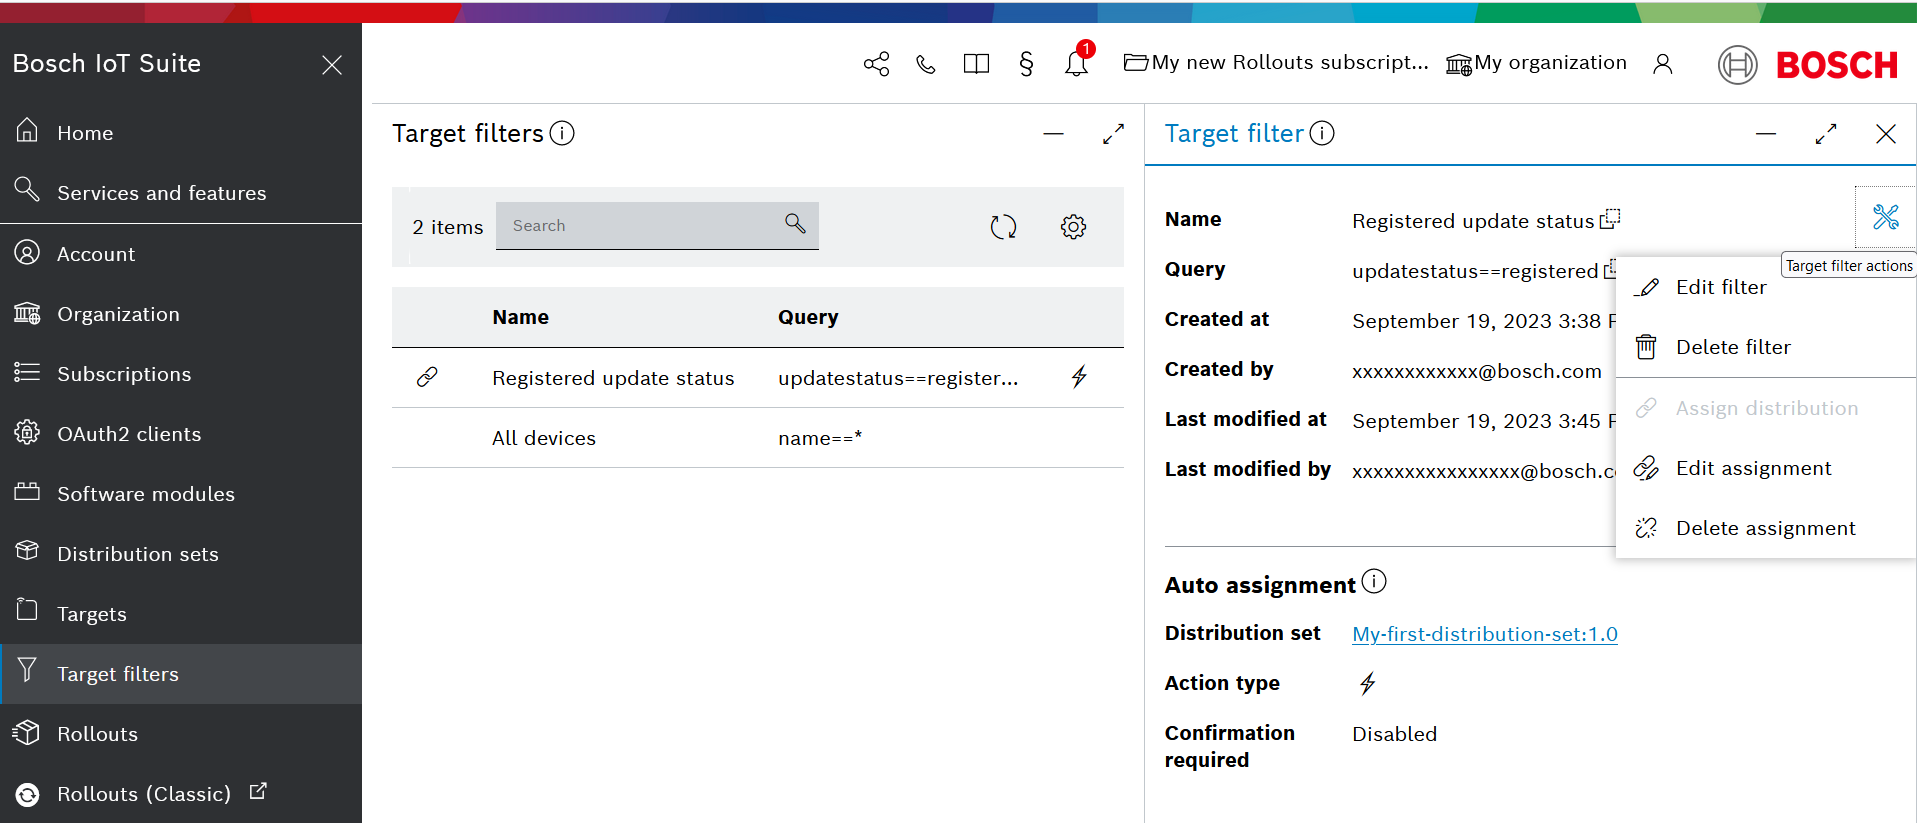
Task: Copy the Registered update status name
Action: pyautogui.click(x=1609, y=219)
